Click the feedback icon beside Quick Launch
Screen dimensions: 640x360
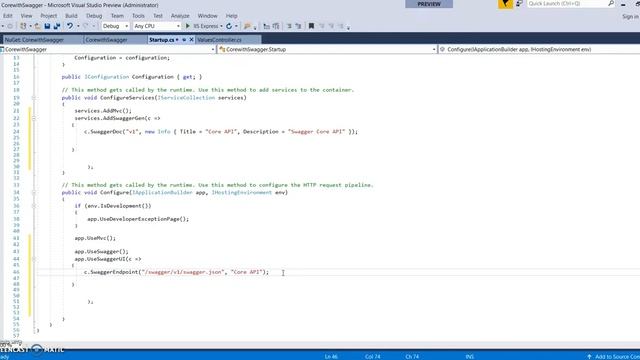[x=519, y=4]
